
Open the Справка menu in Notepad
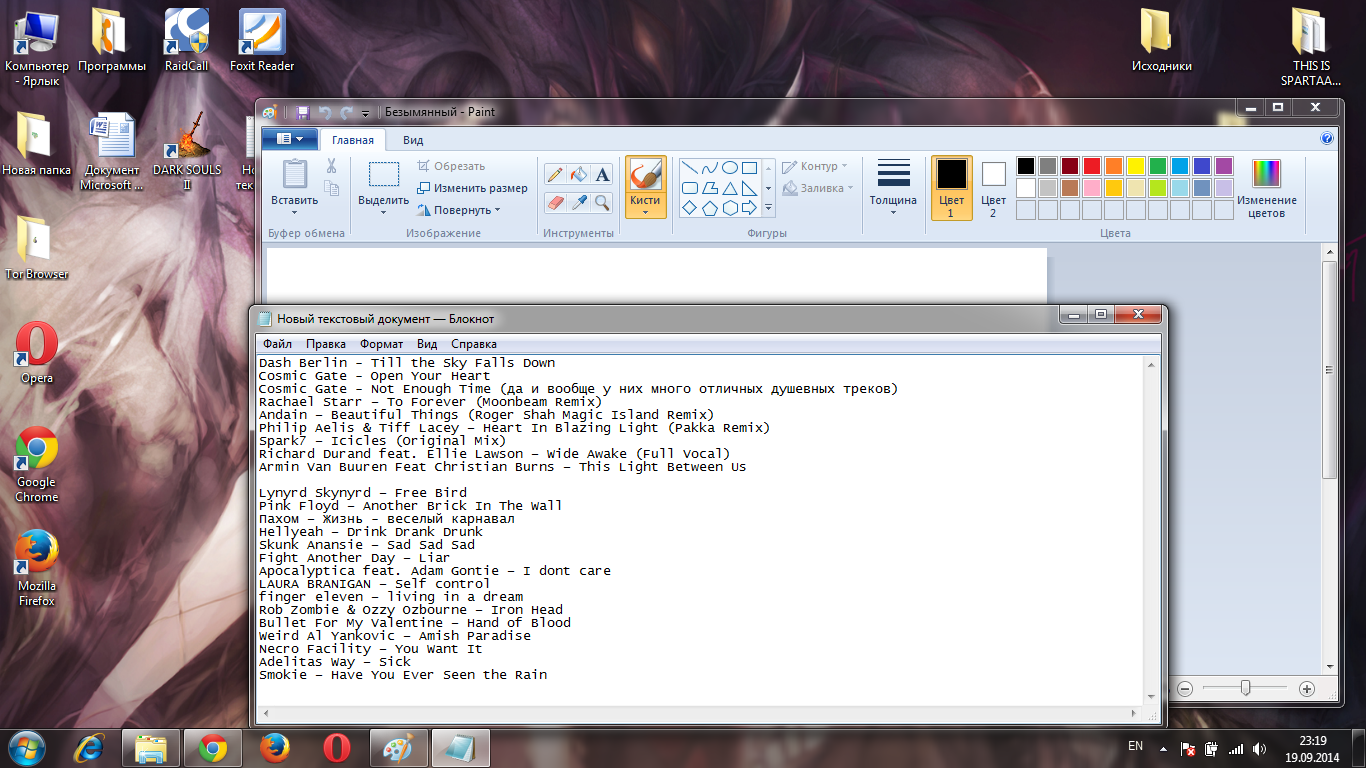[474, 344]
